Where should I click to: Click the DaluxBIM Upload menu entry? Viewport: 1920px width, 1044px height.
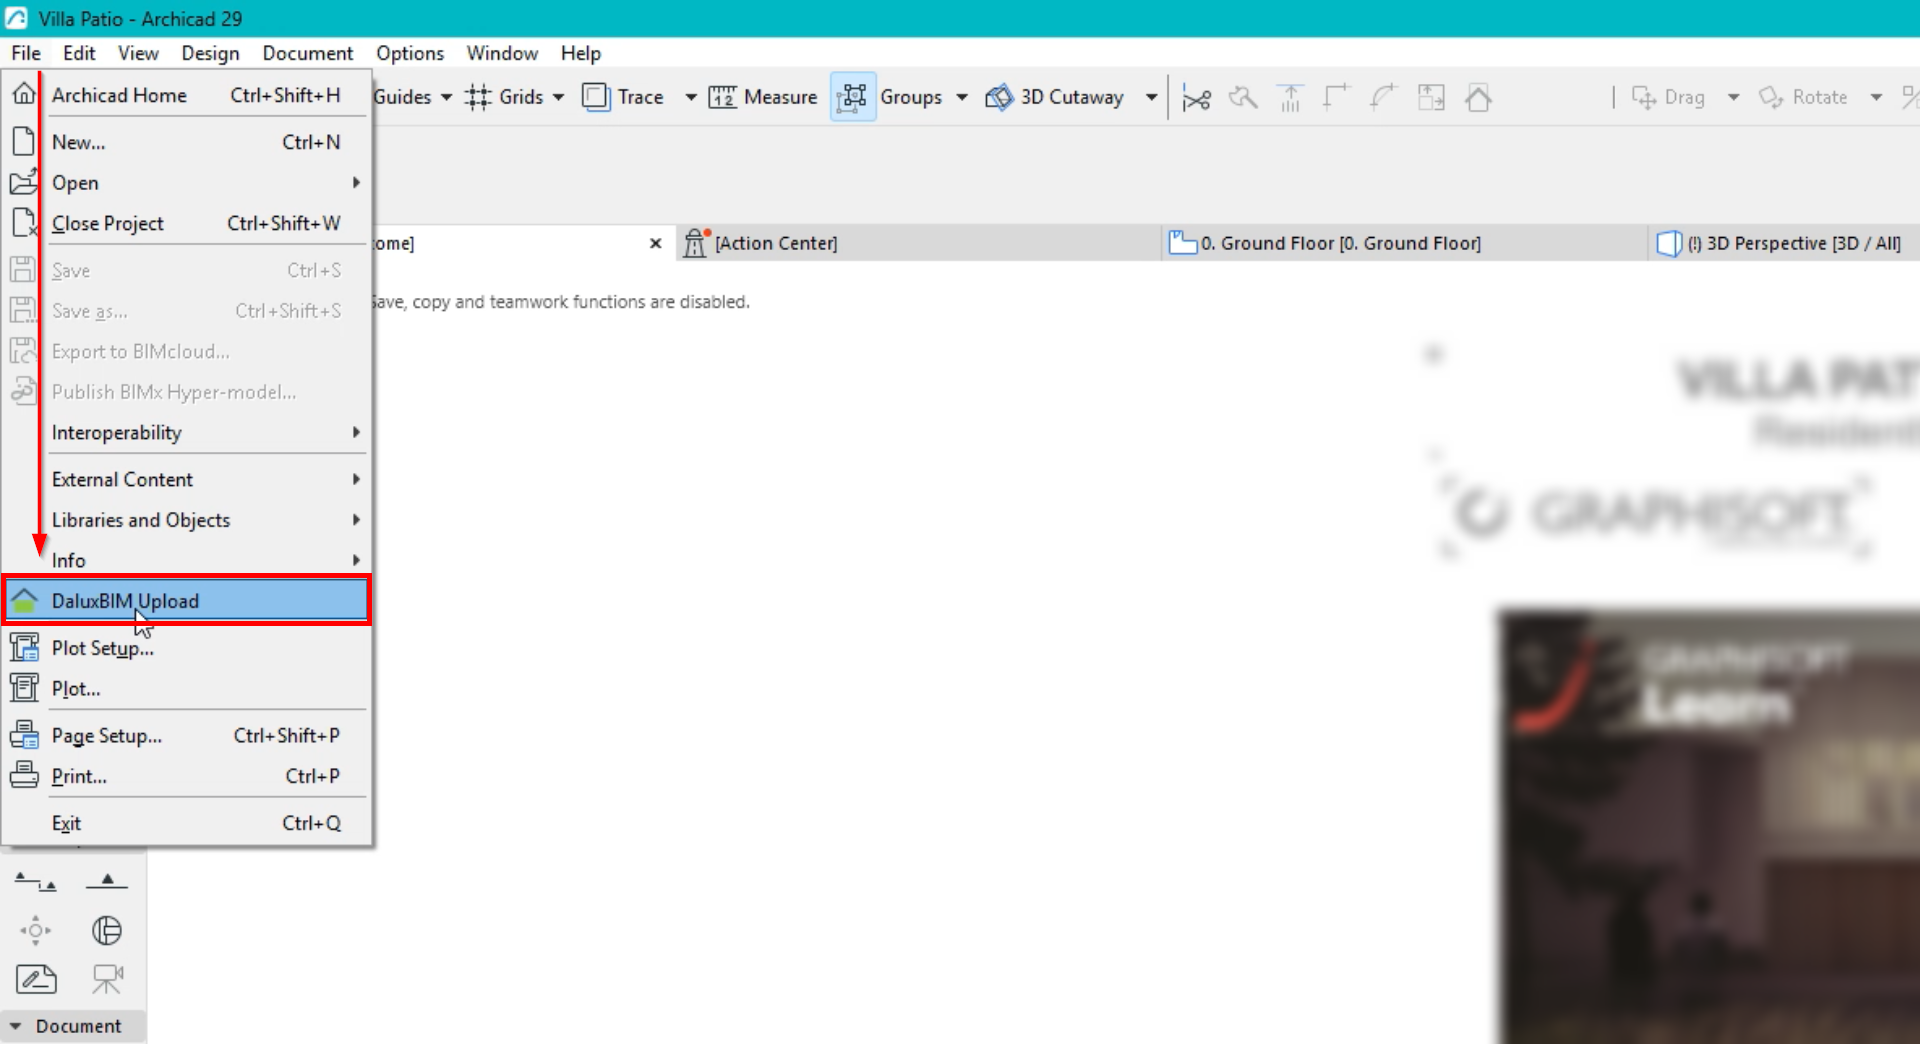click(187, 601)
